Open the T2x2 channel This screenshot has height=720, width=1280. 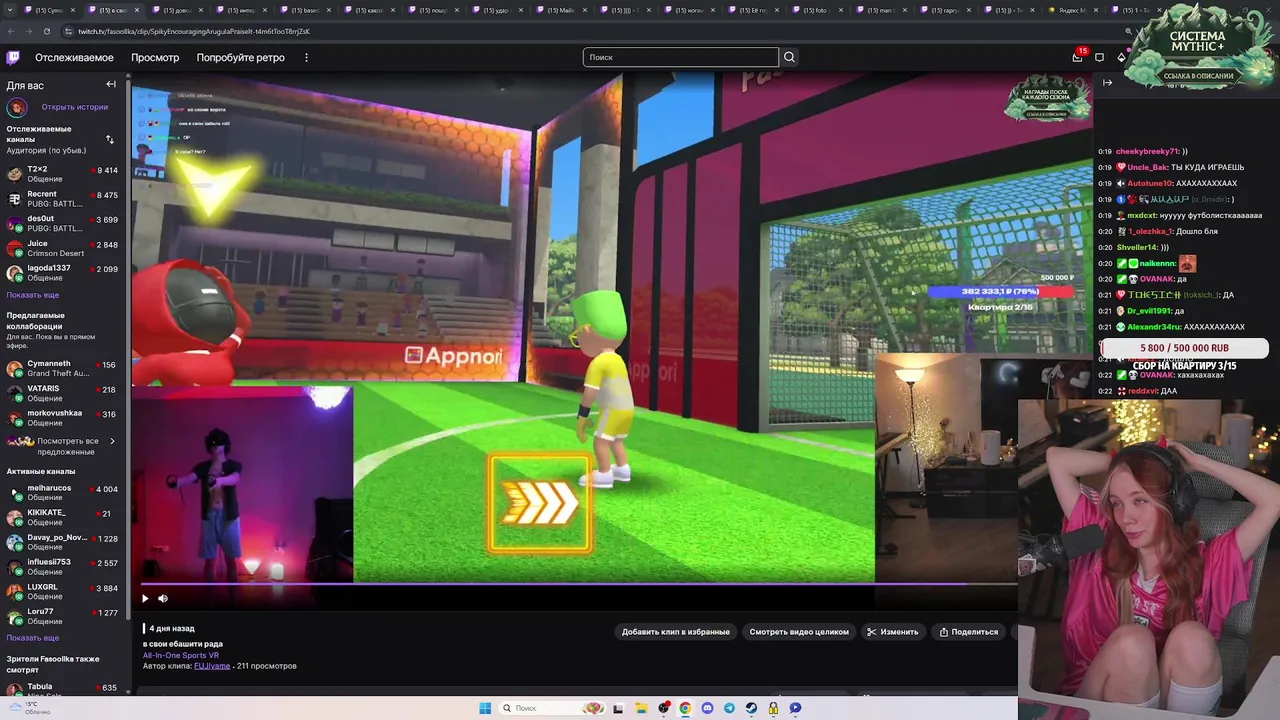click(x=63, y=174)
